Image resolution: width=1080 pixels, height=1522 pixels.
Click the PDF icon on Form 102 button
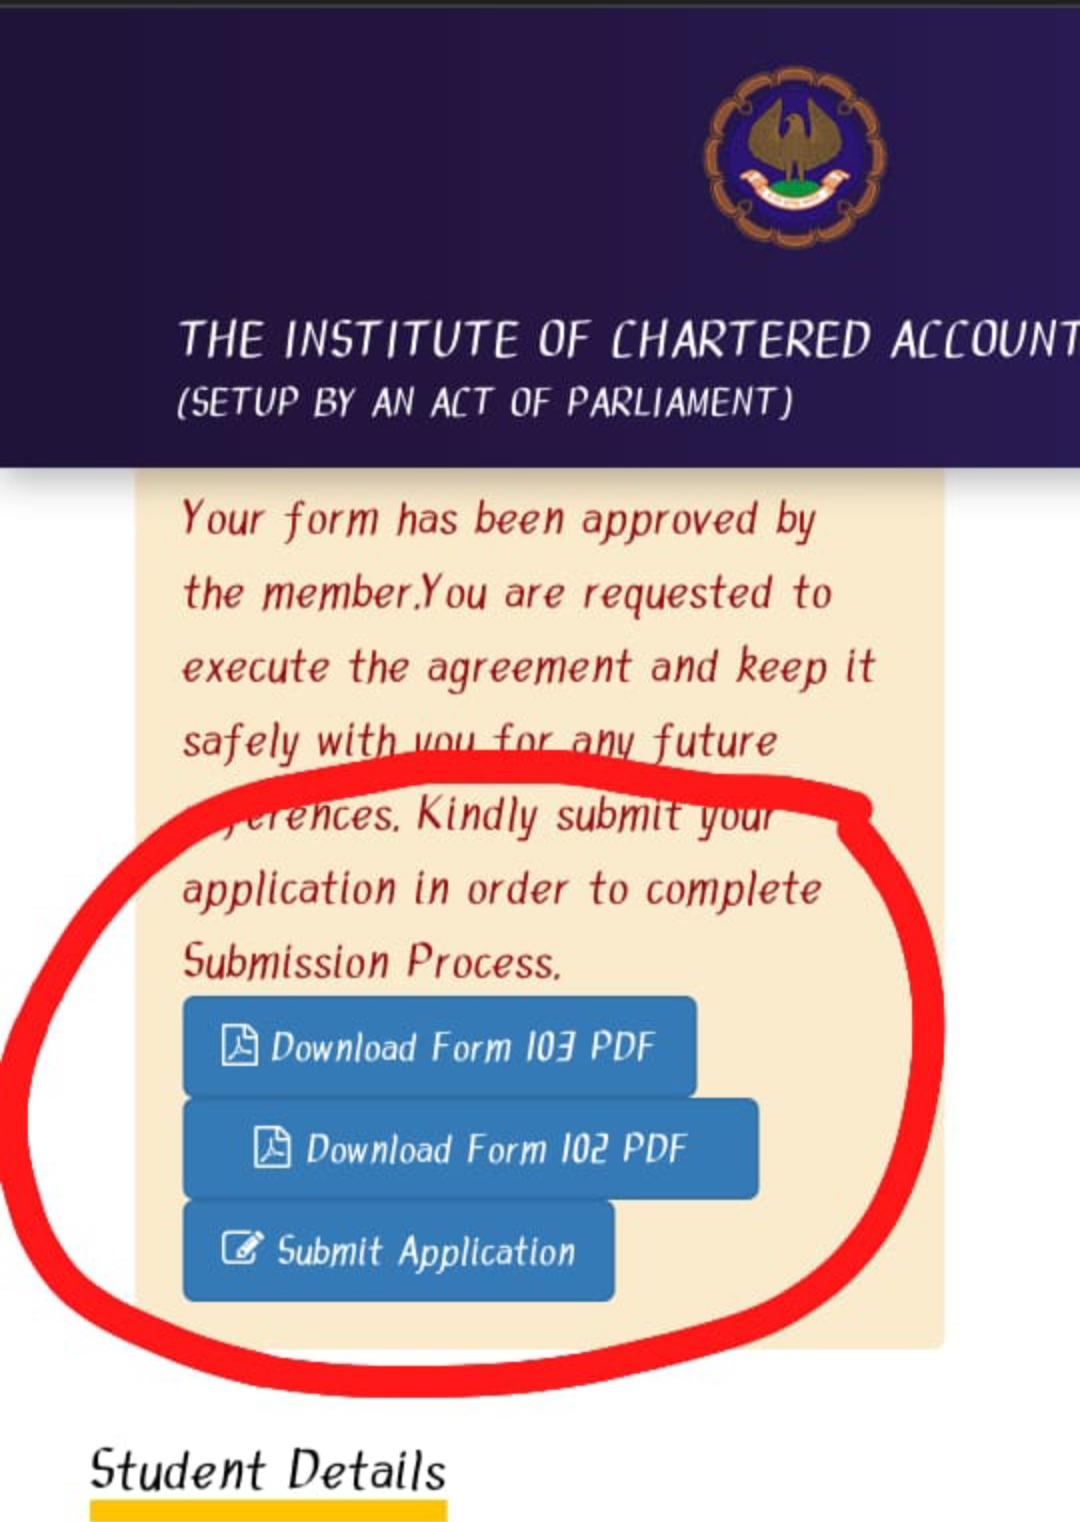click(x=272, y=1147)
